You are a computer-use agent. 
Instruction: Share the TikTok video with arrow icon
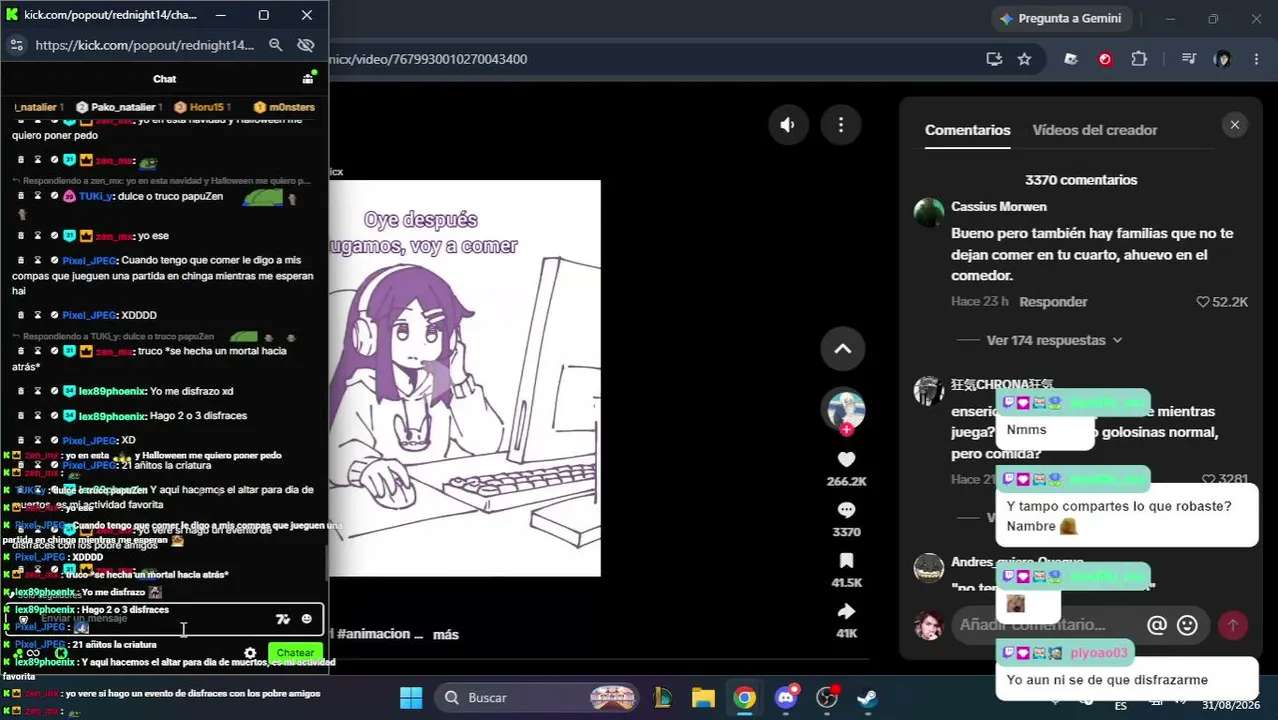tap(846, 611)
